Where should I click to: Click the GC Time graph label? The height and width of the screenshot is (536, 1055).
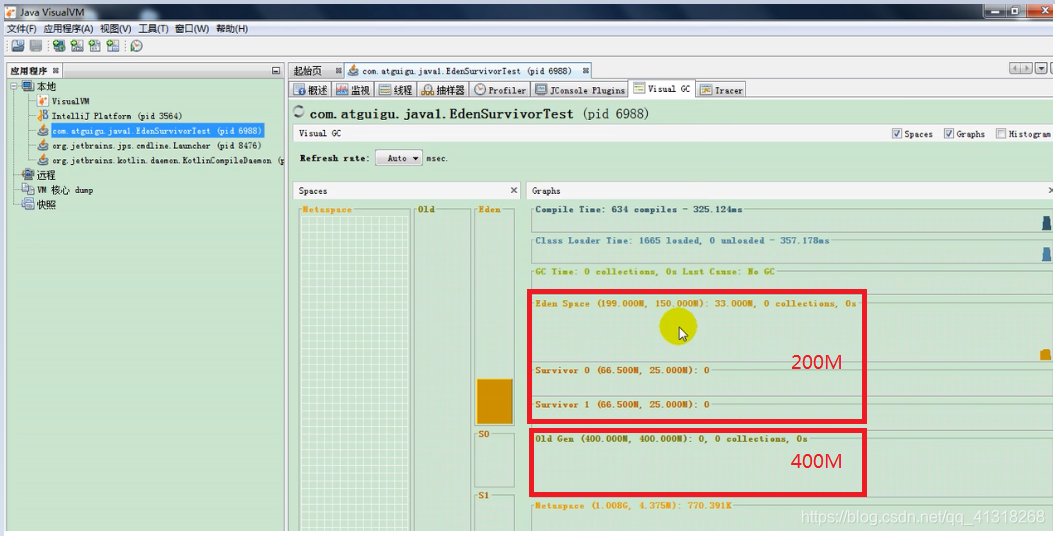coord(655,271)
